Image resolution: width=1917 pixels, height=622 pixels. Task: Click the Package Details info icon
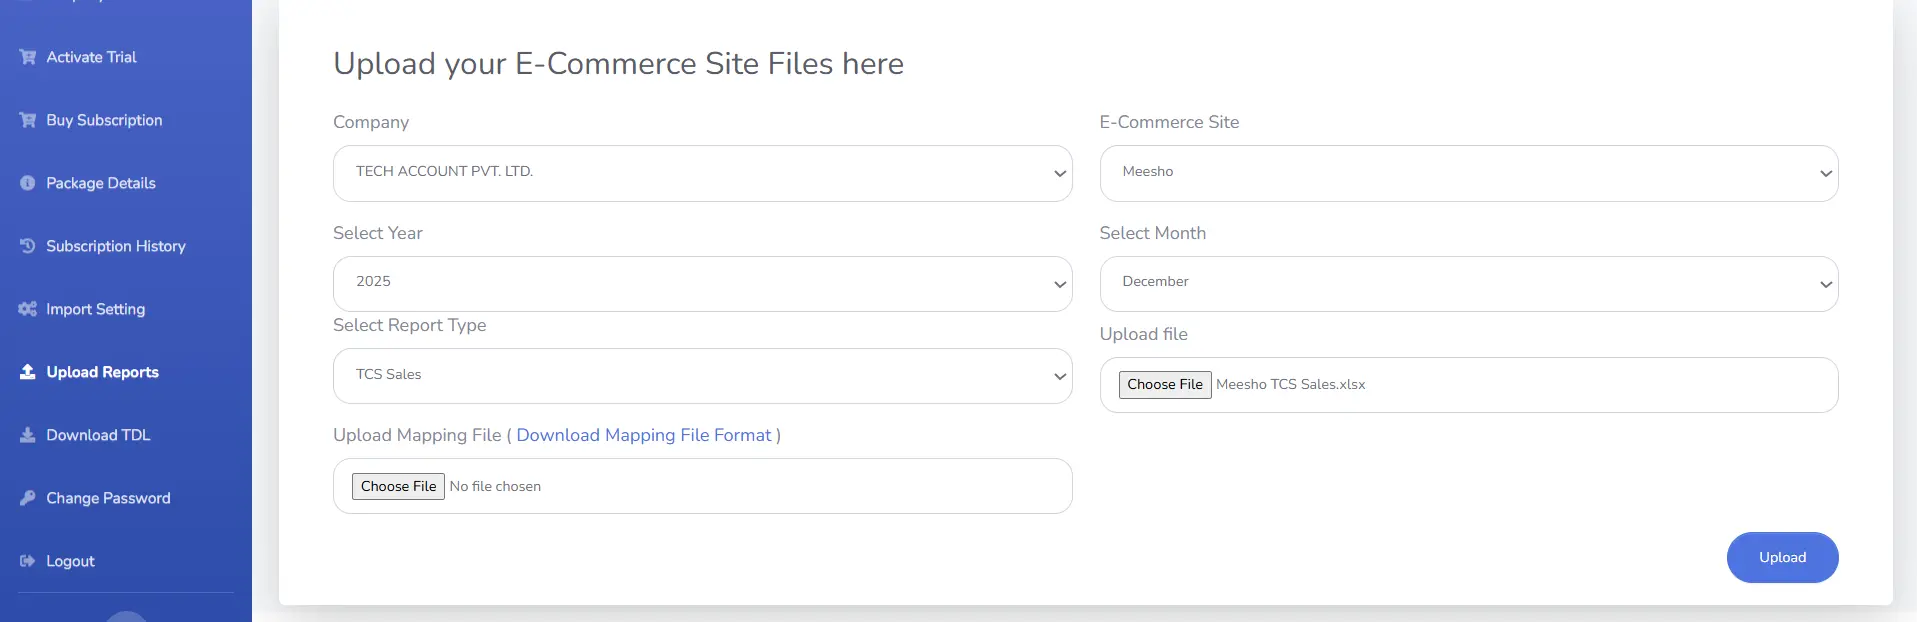[28, 183]
